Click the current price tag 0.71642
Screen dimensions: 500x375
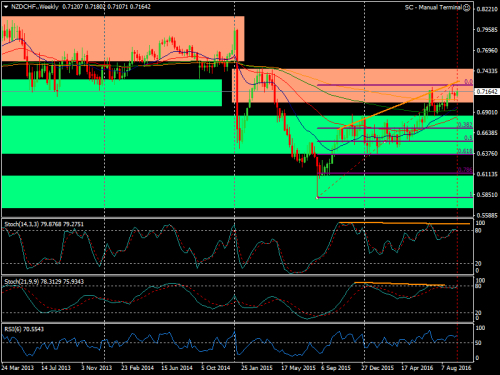pyautogui.click(x=487, y=92)
